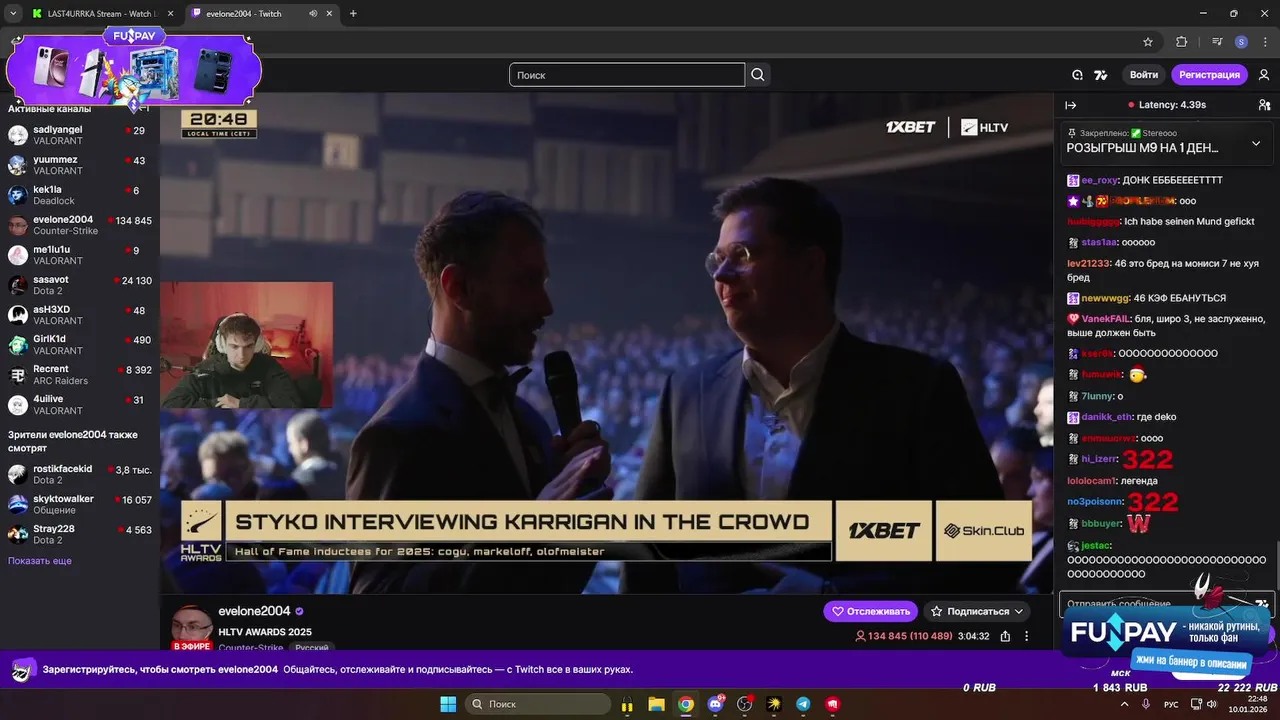Open evelone2004 channel name link

(254, 611)
